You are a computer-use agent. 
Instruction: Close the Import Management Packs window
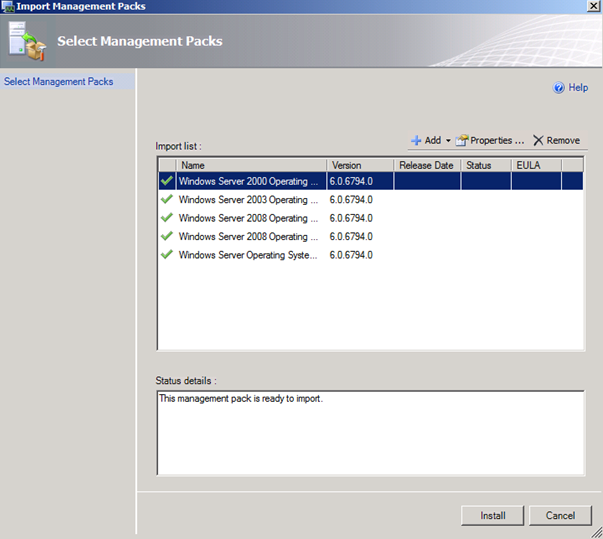pos(593,6)
